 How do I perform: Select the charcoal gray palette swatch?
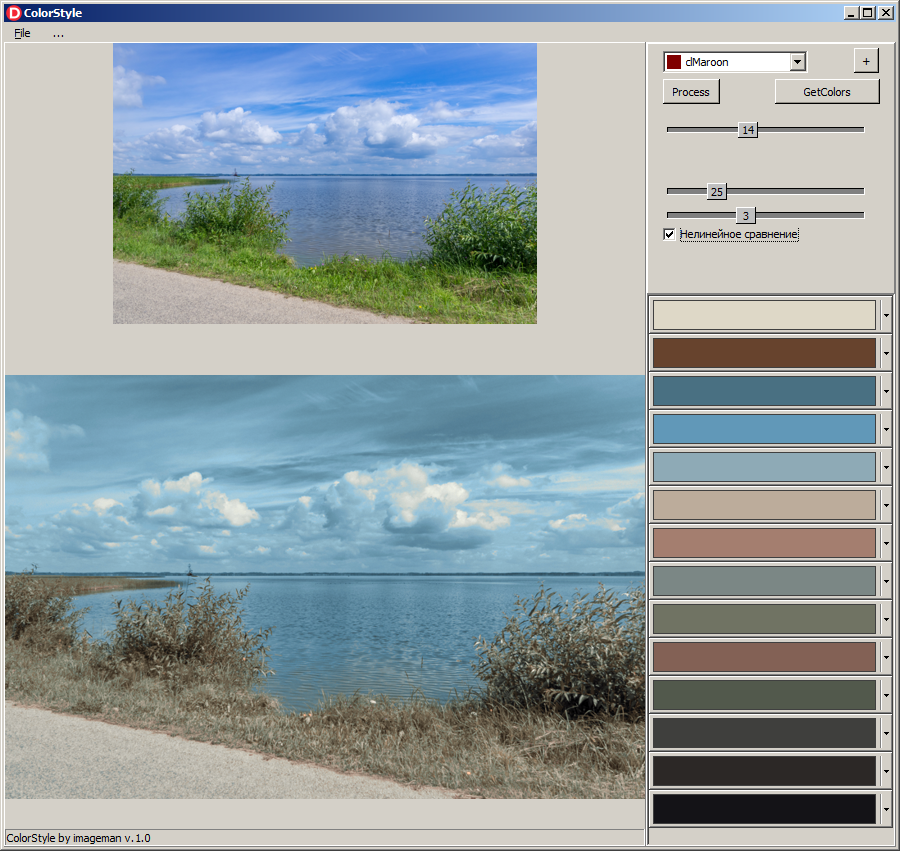(x=764, y=733)
